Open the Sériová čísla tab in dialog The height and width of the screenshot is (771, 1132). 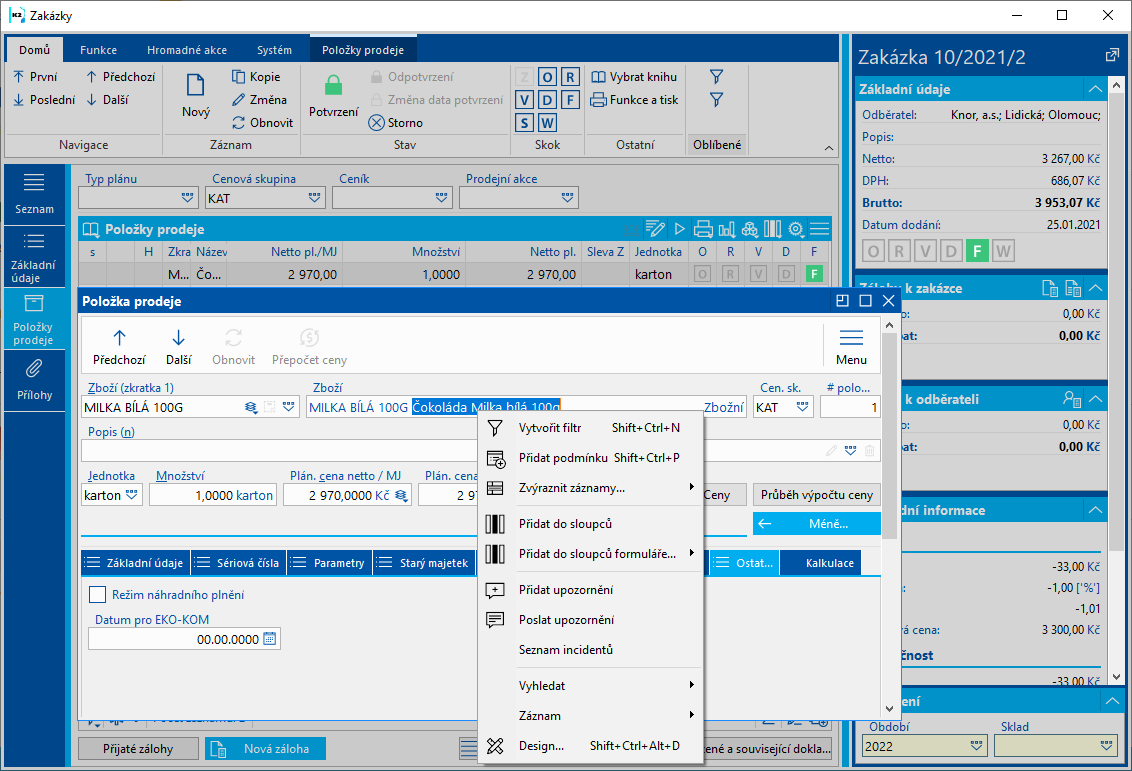pyautogui.click(x=239, y=563)
